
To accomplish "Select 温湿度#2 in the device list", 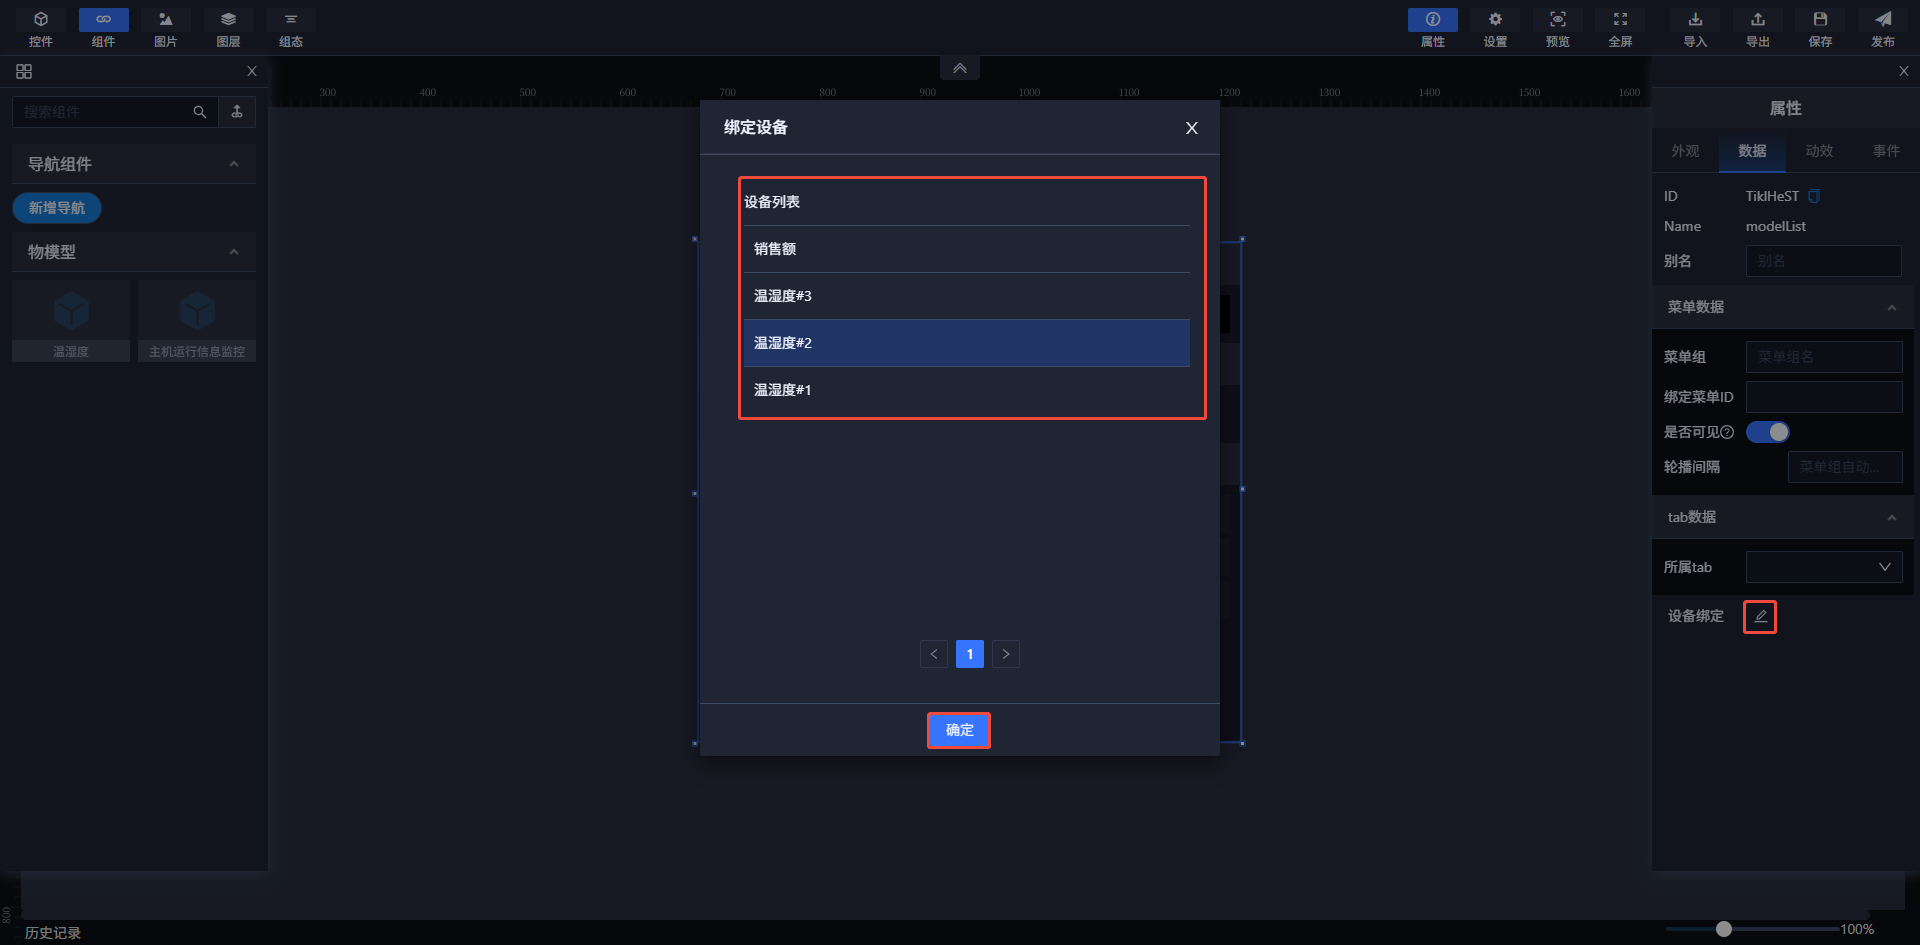I will pos(967,343).
